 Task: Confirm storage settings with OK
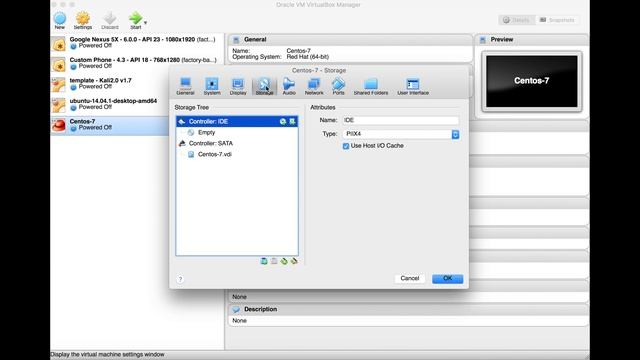447,278
